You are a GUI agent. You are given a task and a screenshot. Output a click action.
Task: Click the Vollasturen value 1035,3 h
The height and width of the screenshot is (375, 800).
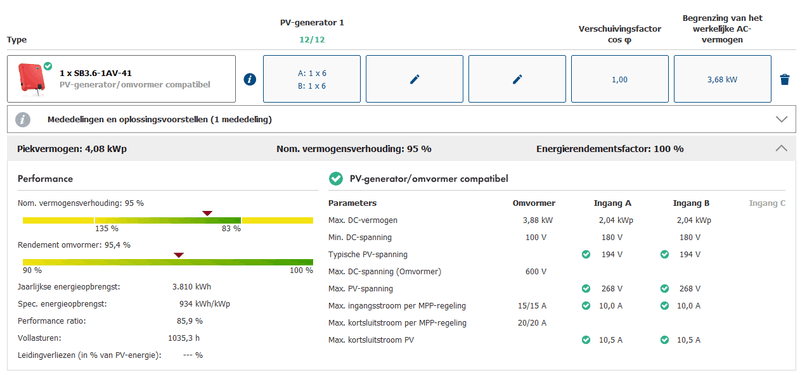point(185,338)
